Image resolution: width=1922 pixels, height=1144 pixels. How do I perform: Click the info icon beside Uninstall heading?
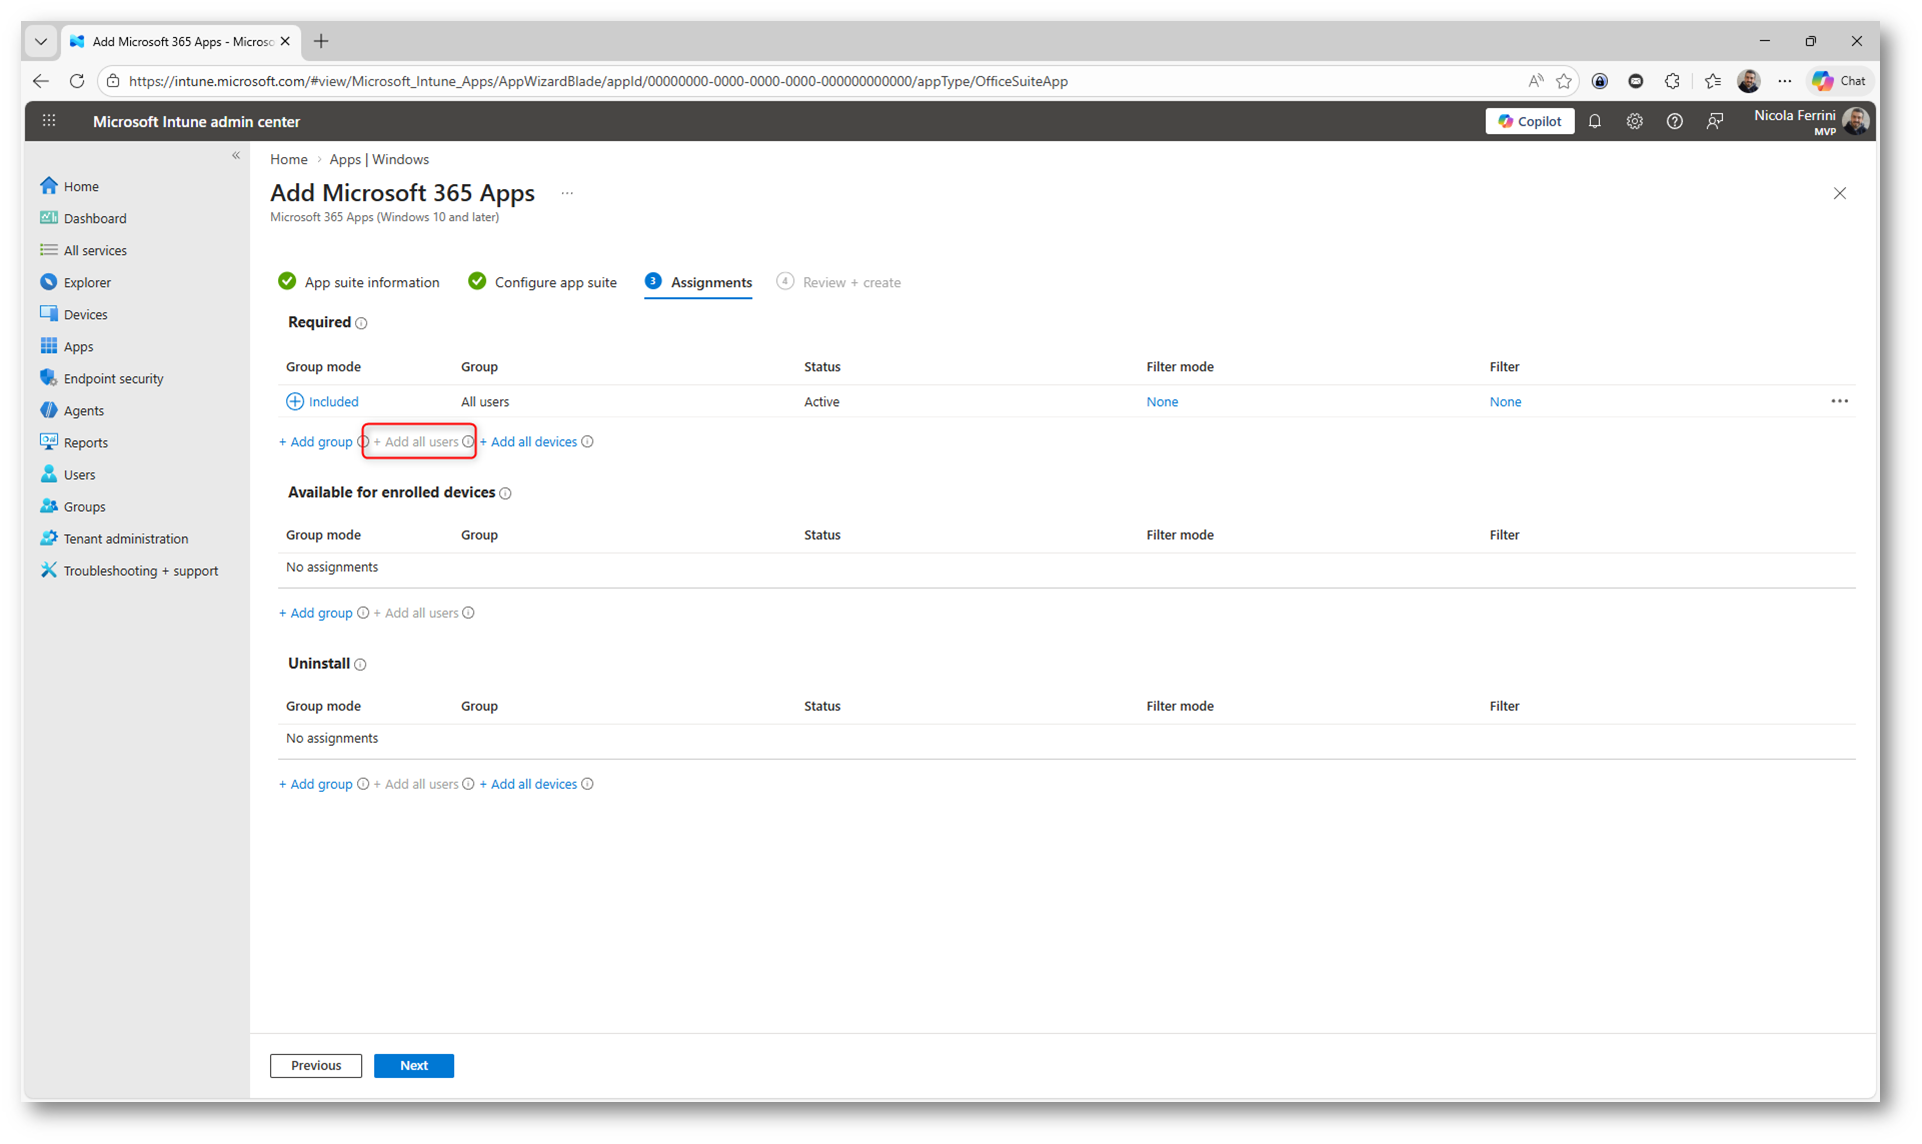361,665
